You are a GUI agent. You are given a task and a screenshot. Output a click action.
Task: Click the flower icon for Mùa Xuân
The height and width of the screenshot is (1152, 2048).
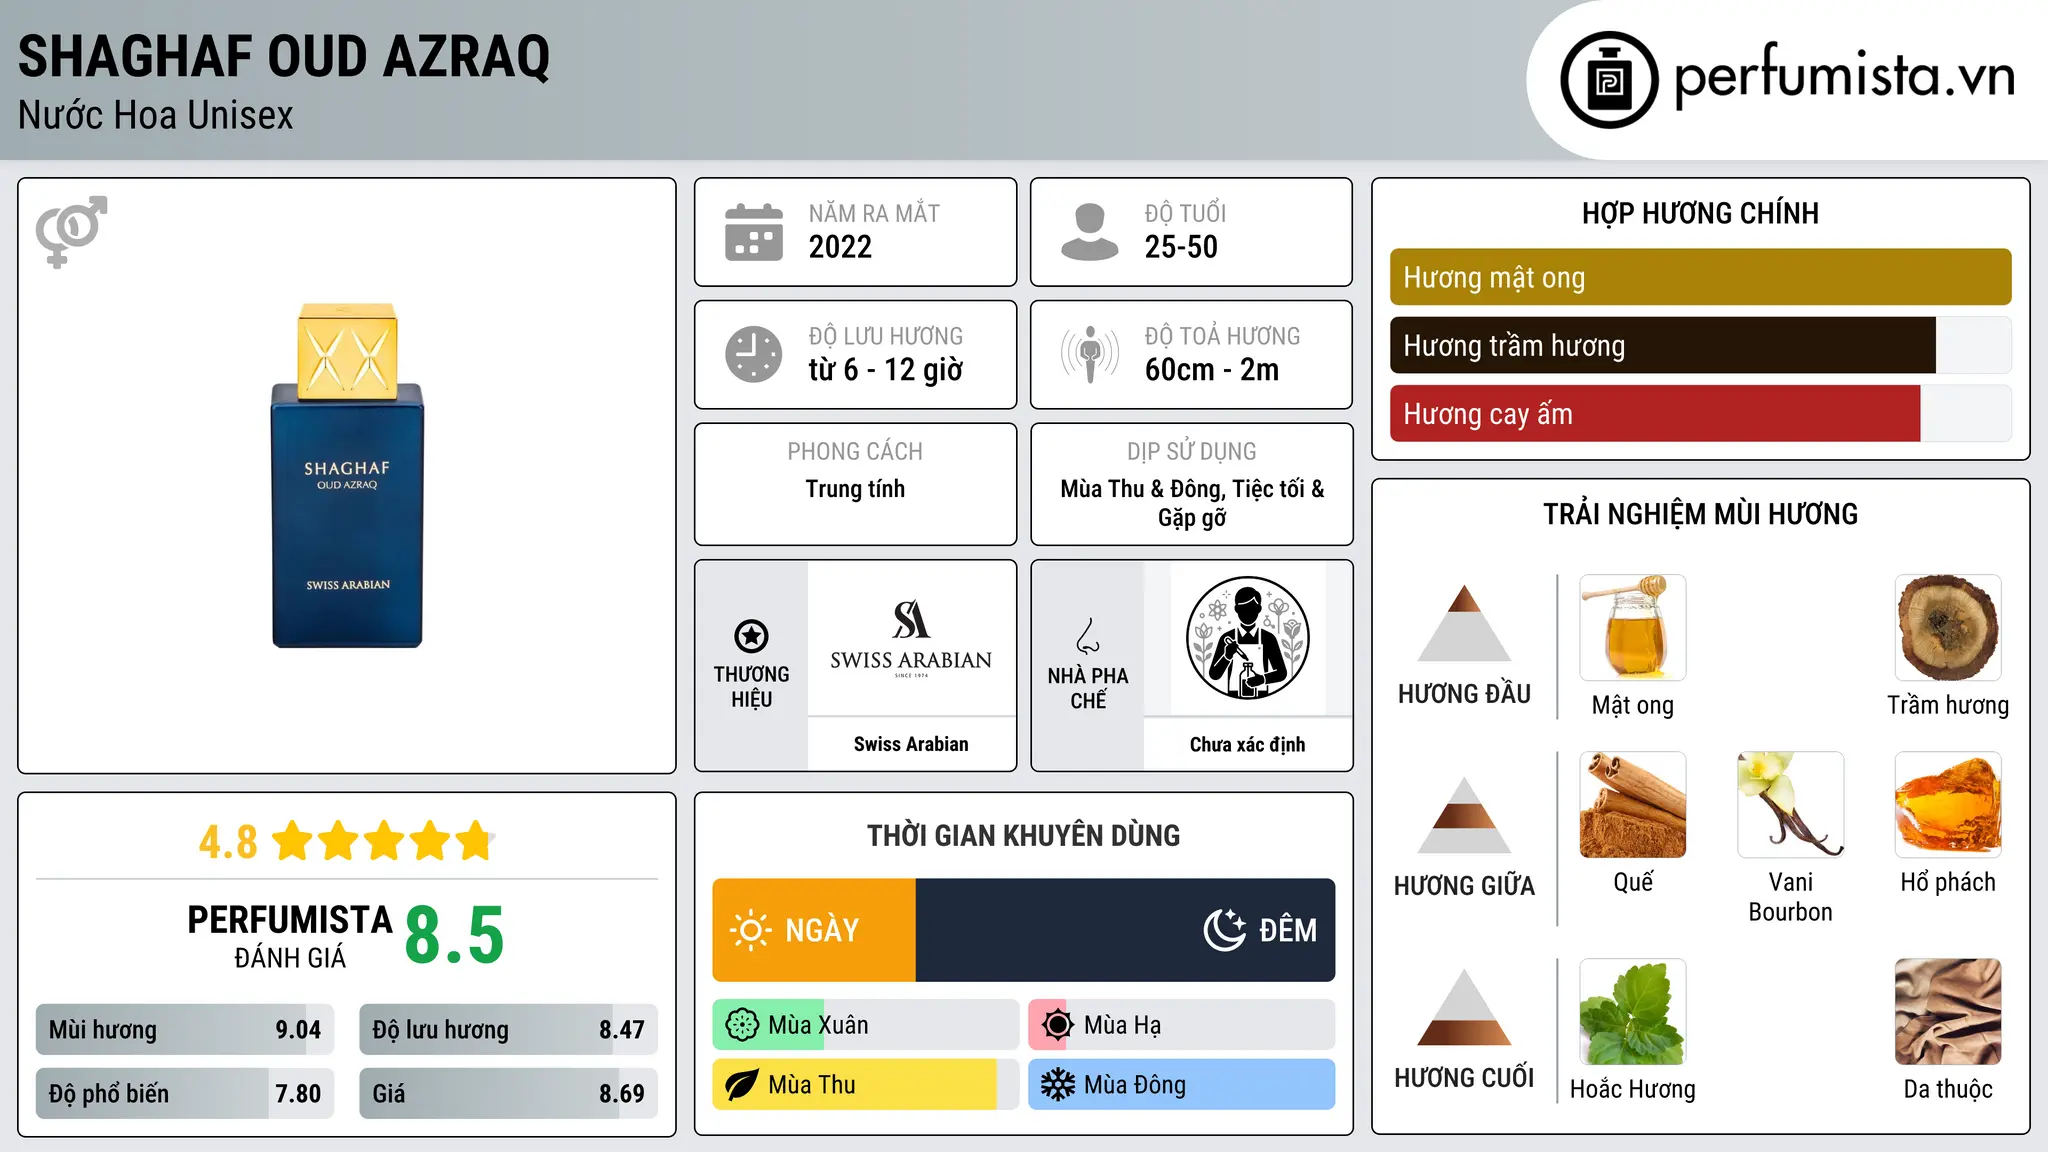tap(742, 1025)
